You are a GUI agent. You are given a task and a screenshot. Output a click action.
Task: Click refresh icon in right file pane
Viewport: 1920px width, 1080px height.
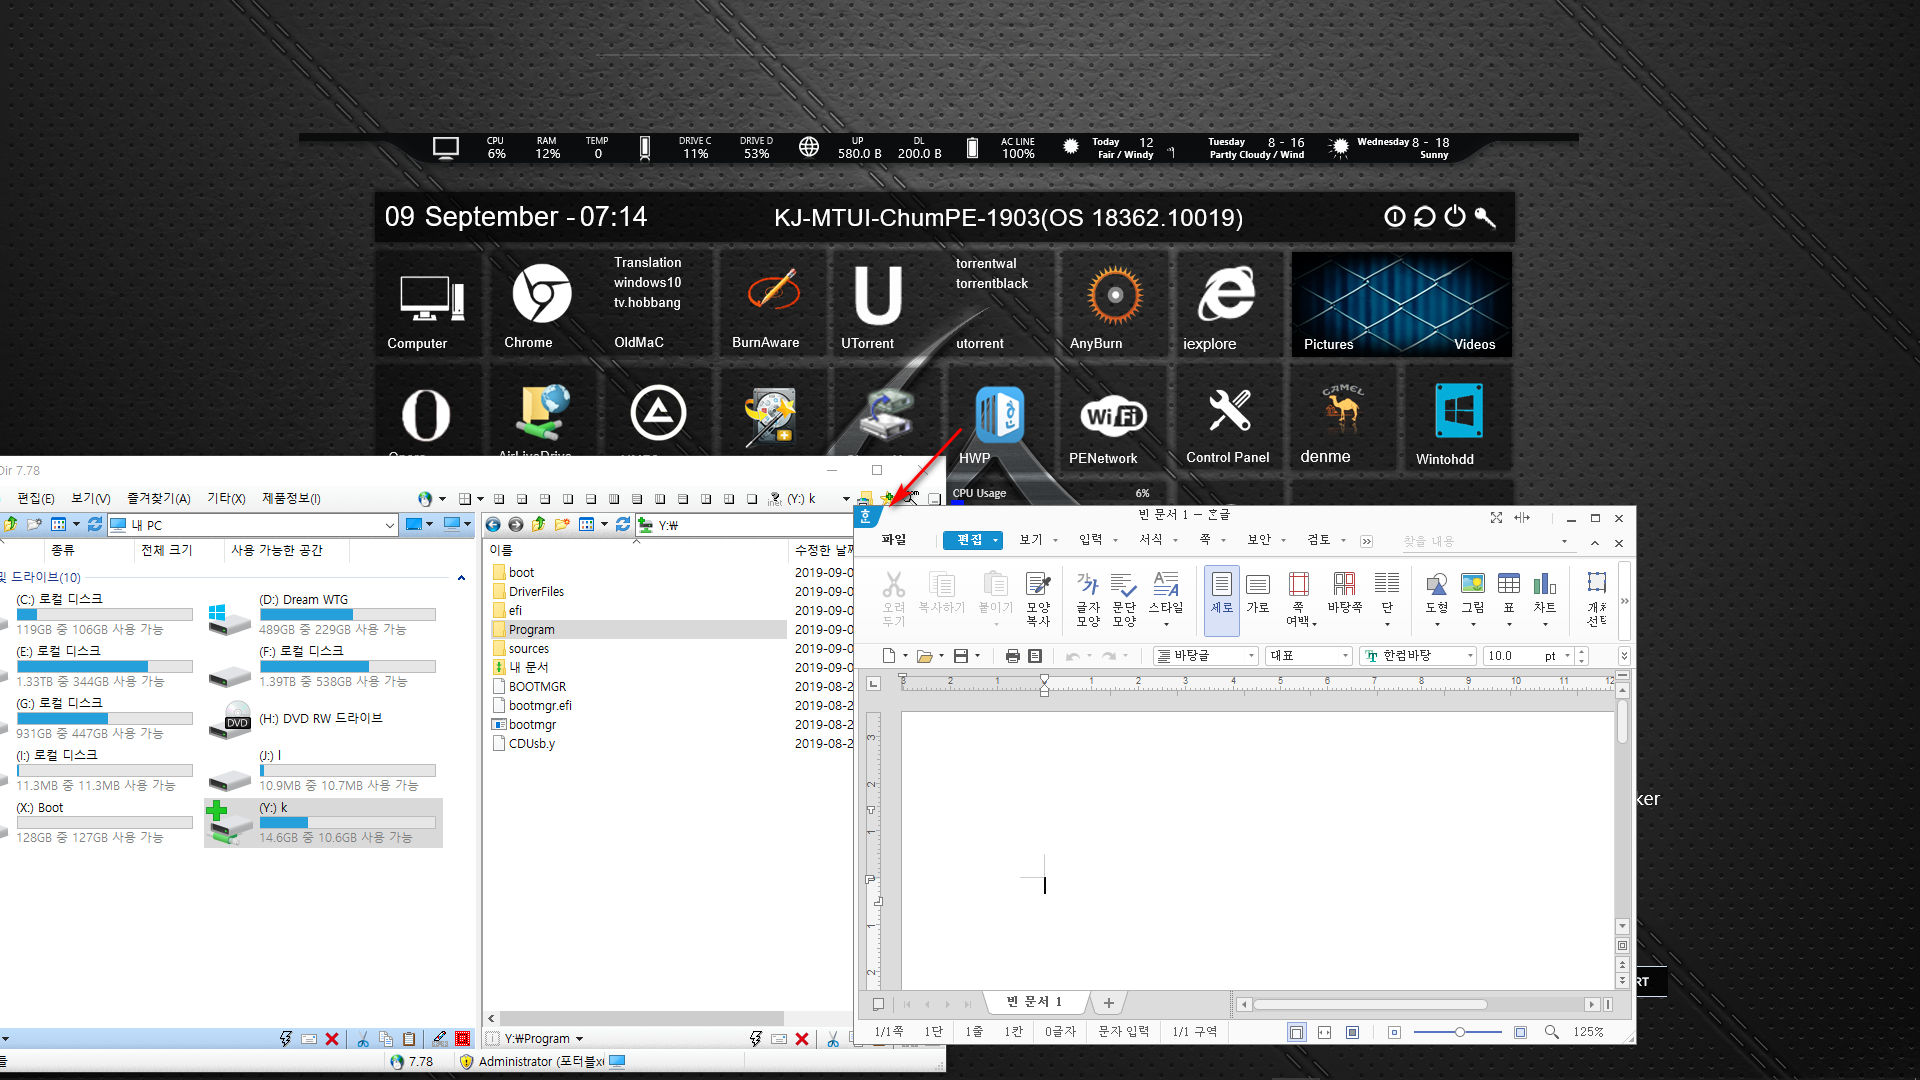622,524
